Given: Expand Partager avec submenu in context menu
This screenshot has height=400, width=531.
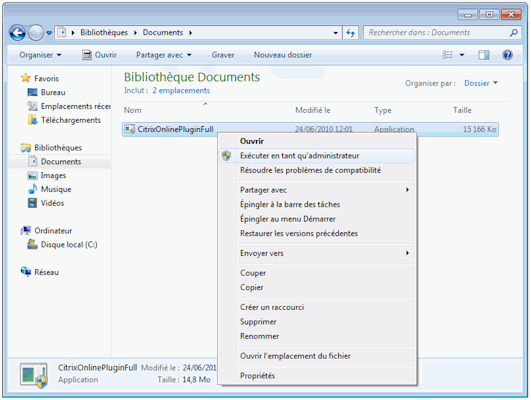Looking at the screenshot, I should (317, 190).
